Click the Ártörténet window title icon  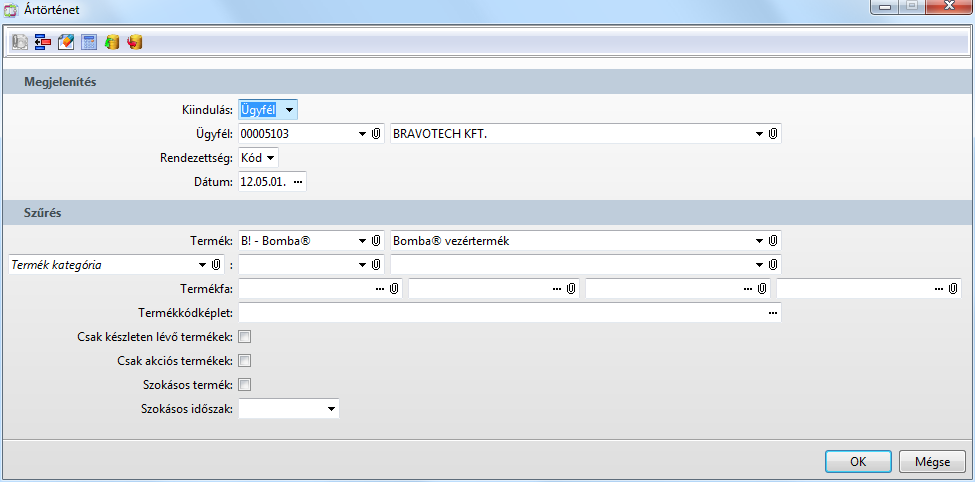11,10
